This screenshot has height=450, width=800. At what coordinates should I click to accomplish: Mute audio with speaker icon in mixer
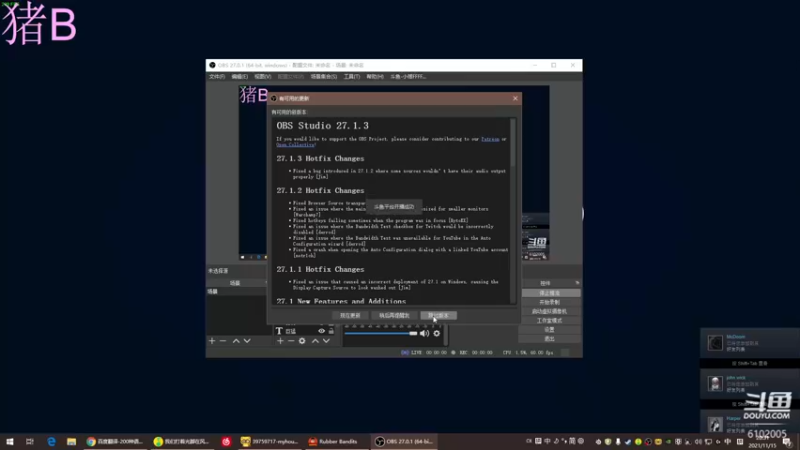point(424,333)
